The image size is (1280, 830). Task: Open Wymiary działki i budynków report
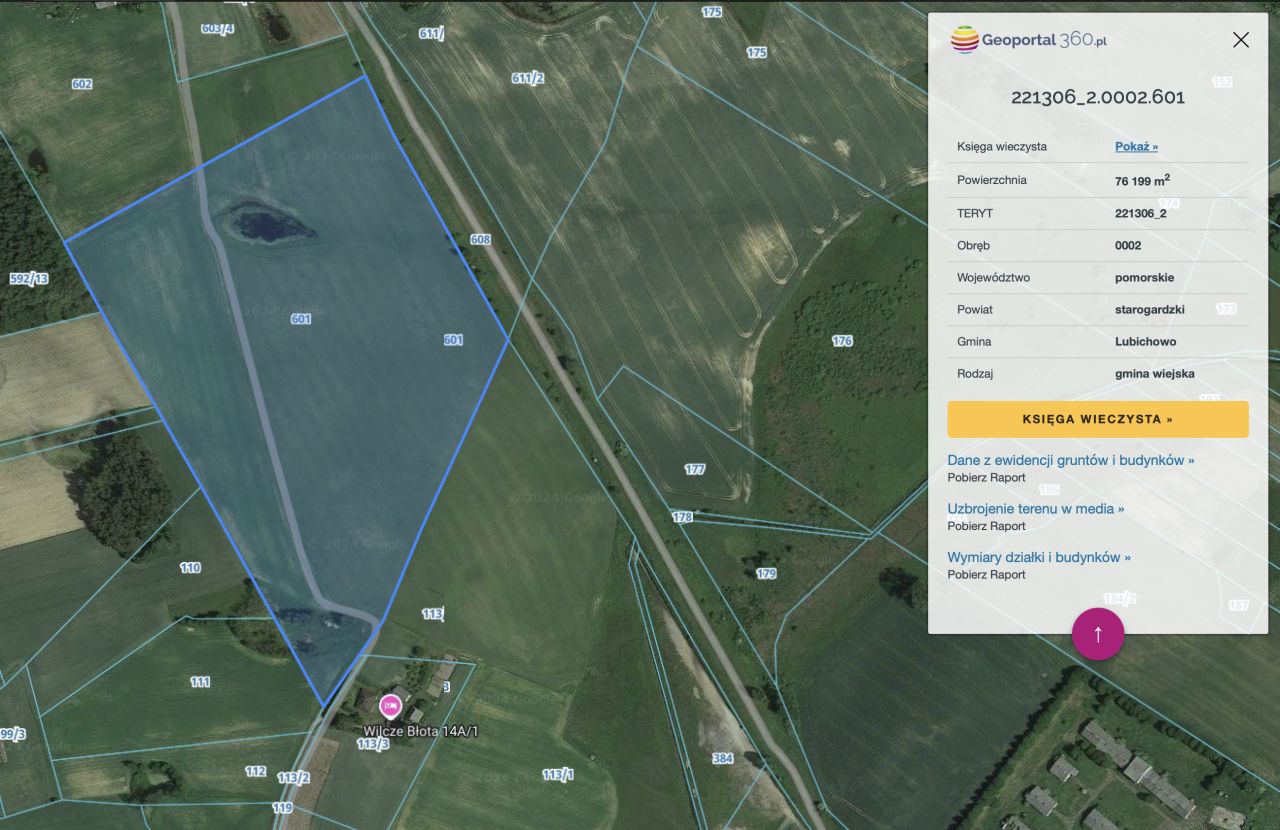[1039, 557]
